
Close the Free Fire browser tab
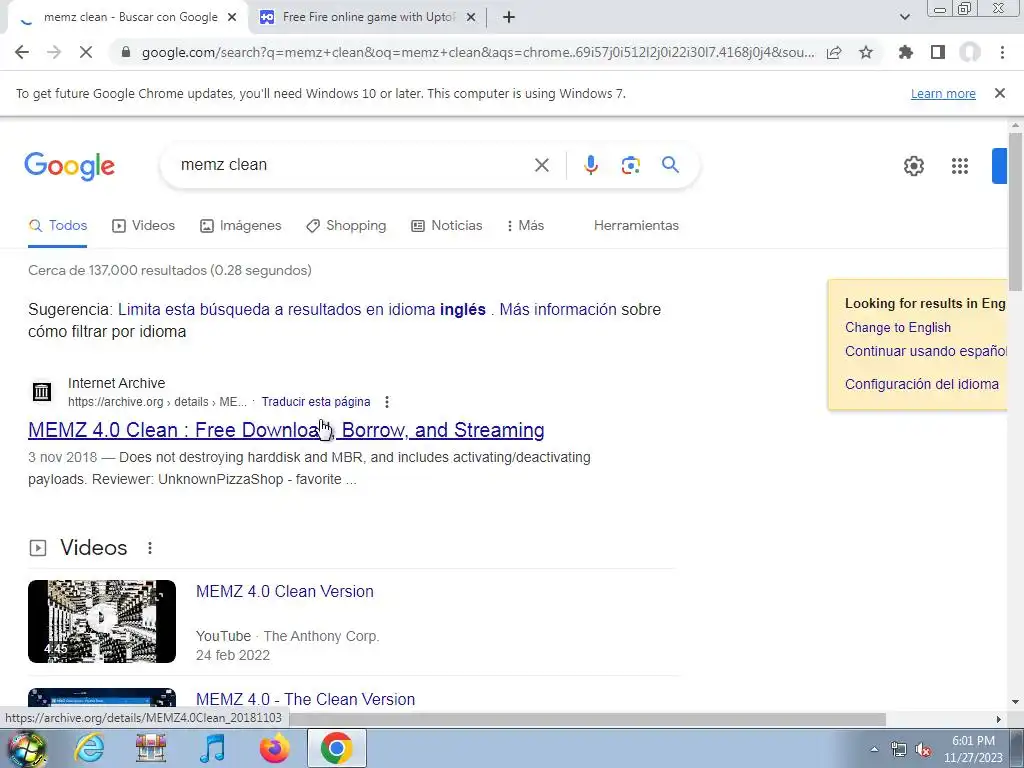(471, 18)
